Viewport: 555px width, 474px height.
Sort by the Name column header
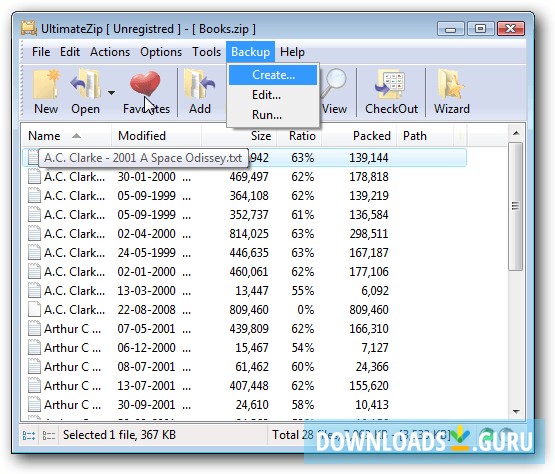(67, 136)
